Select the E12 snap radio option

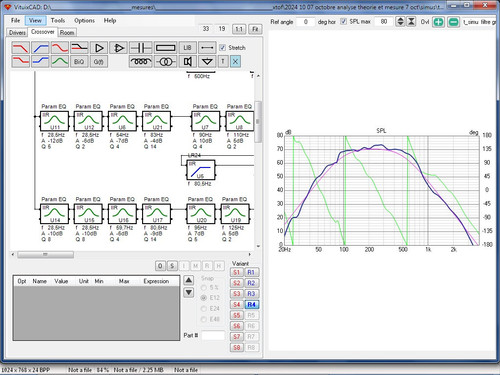tap(204, 298)
